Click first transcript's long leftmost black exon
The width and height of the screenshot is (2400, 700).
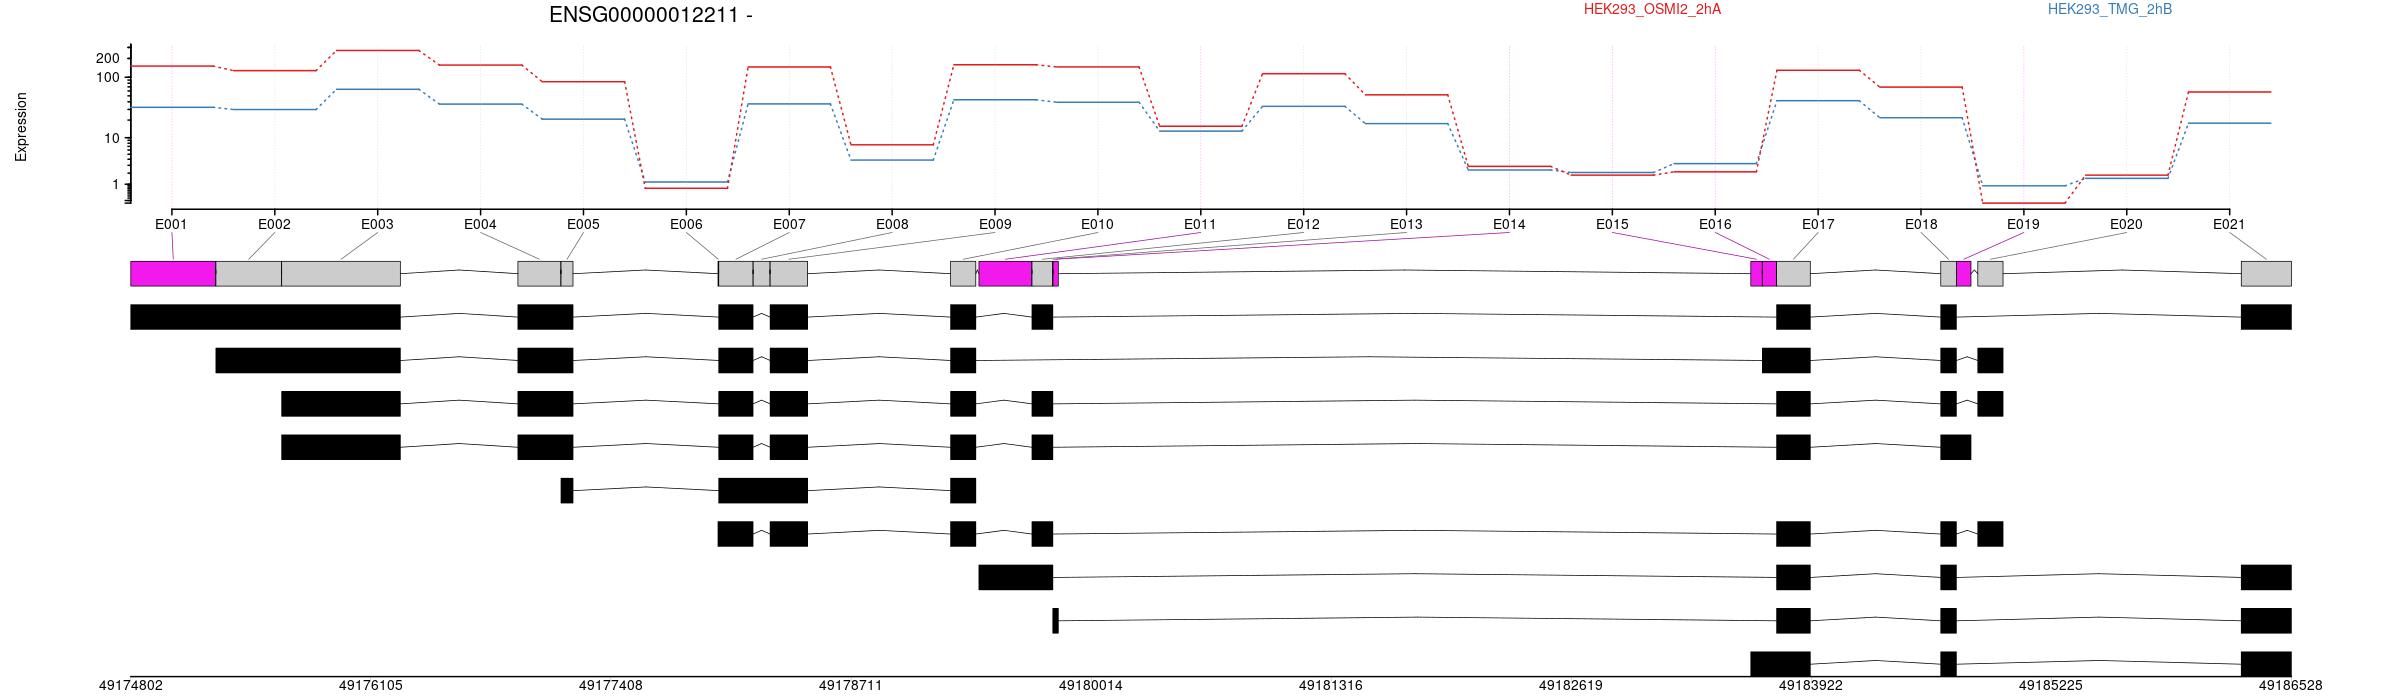tap(266, 317)
